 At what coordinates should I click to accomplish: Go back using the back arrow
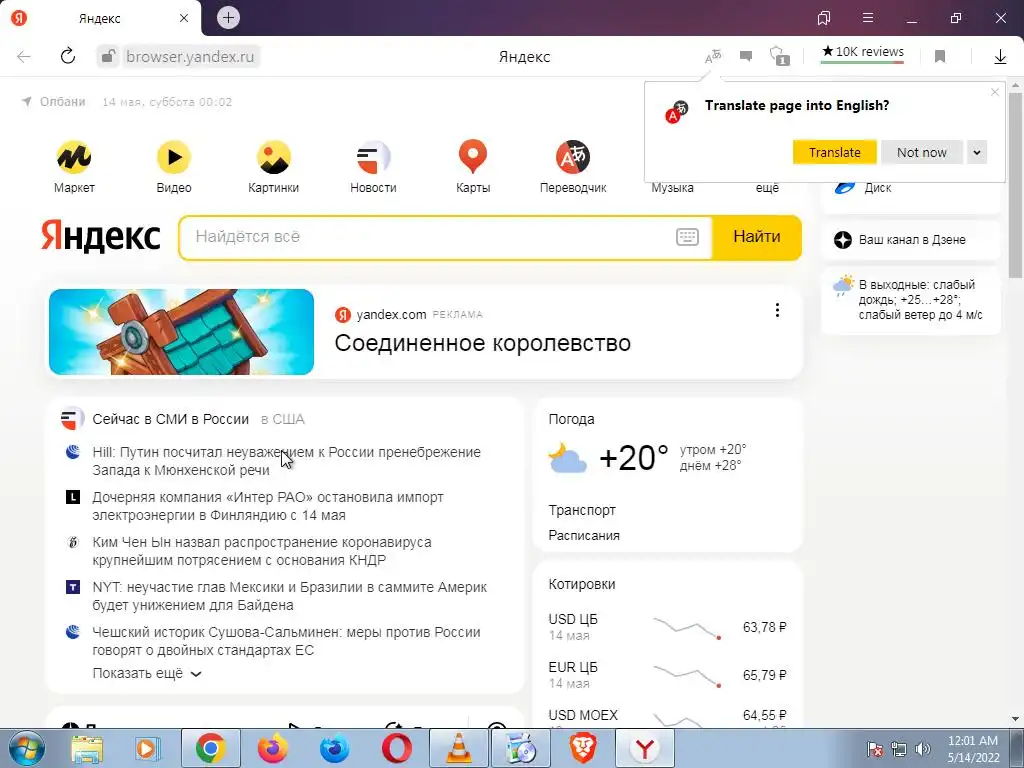[24, 56]
